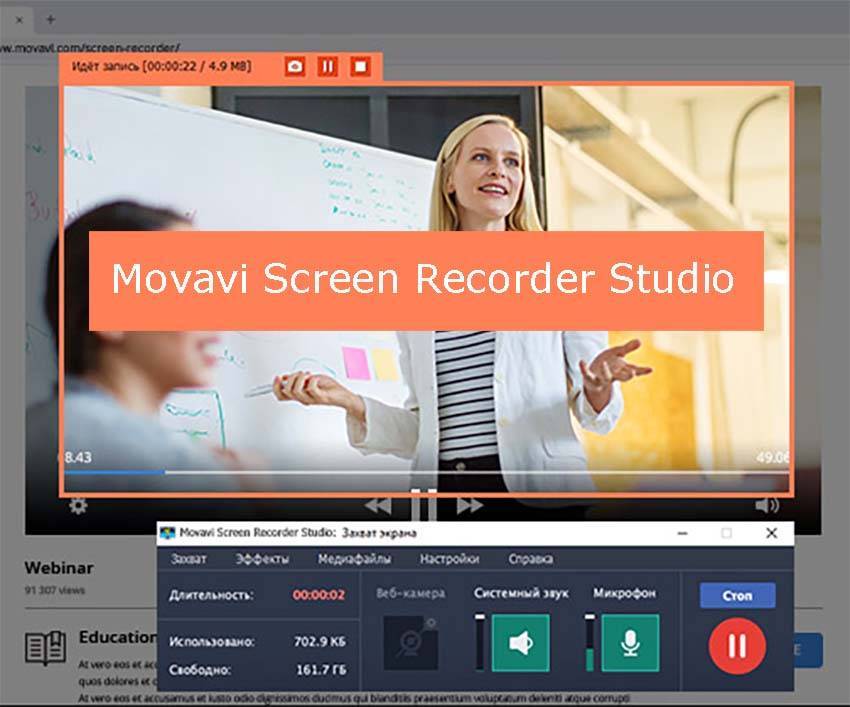The width and height of the screenshot is (850, 707).
Task: Seek along the video progress bar
Action: pos(426,472)
